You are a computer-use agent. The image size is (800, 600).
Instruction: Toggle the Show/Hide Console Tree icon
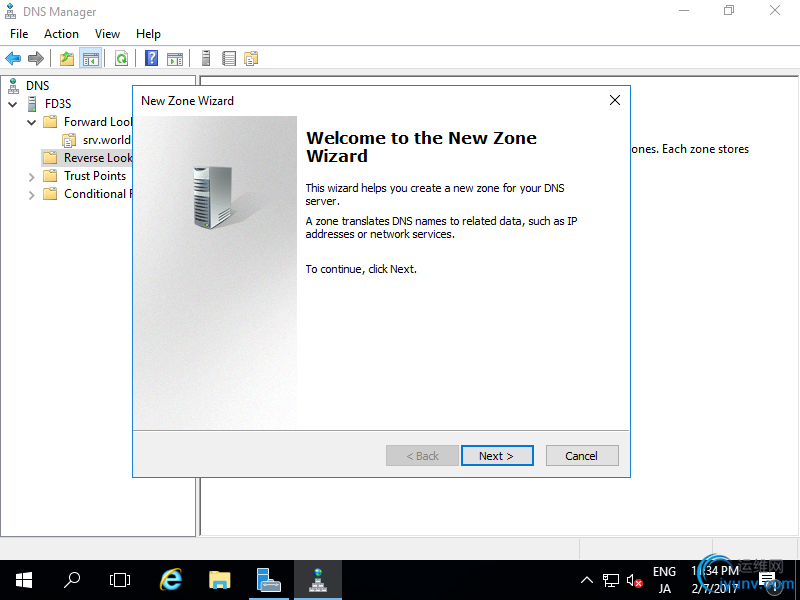pyautogui.click(x=91, y=58)
